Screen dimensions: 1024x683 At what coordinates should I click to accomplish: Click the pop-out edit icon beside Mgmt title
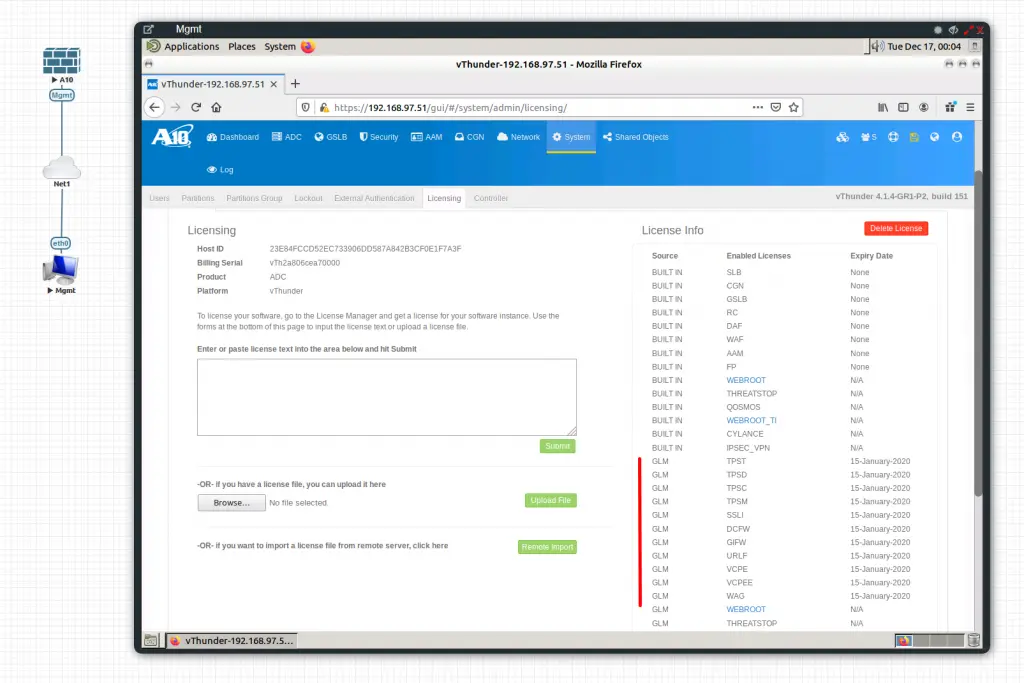tap(149, 29)
